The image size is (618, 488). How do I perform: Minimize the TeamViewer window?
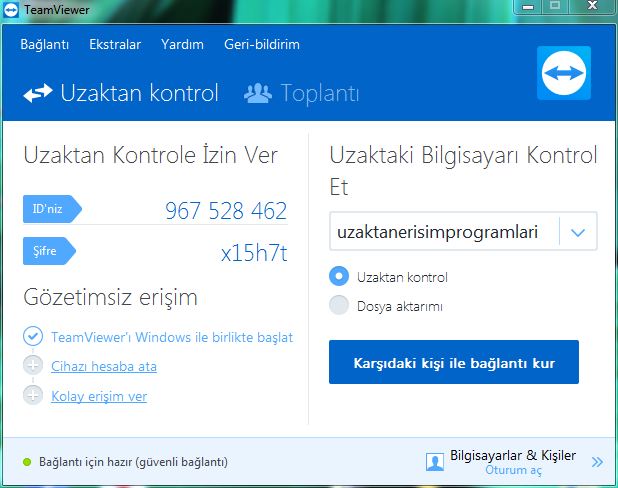pos(528,6)
